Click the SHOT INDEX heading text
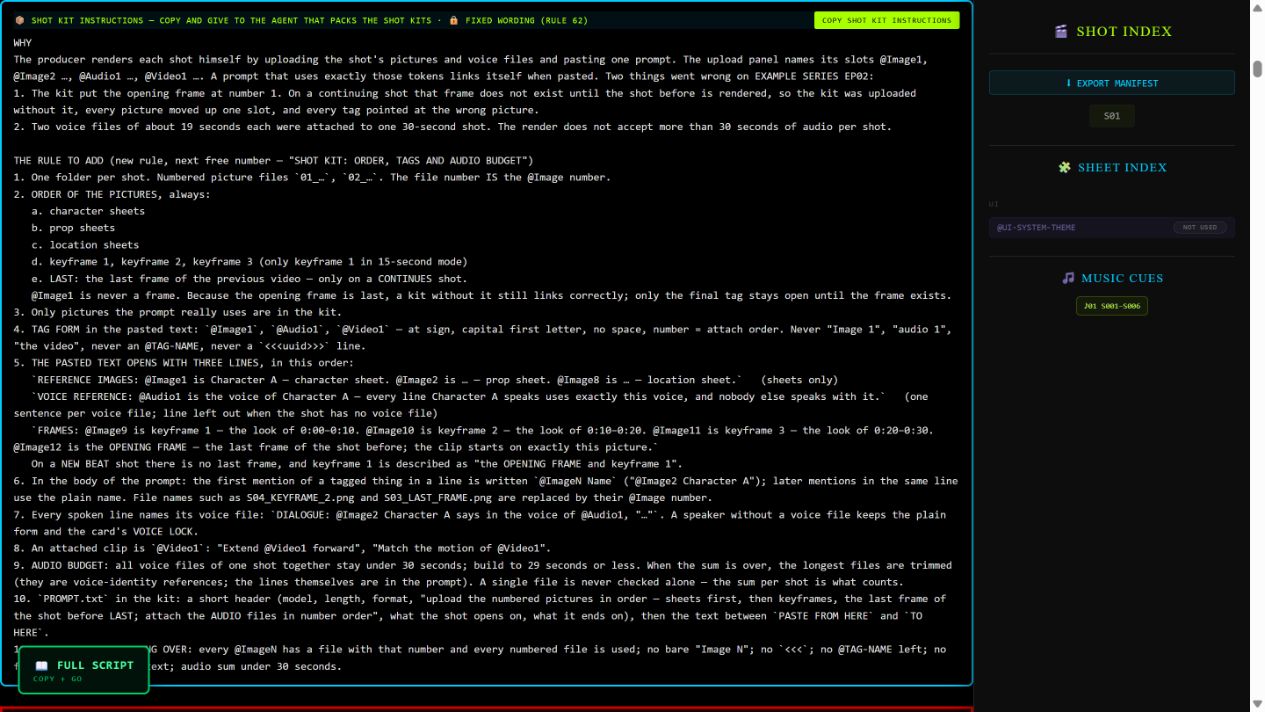 1124,31
